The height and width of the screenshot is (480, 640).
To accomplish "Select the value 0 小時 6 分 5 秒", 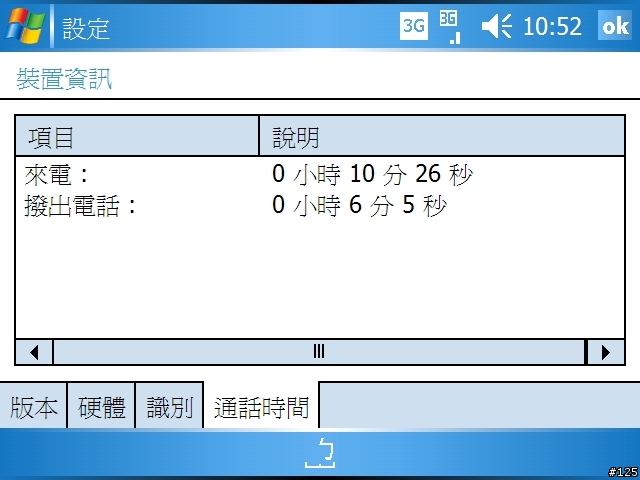I will pyautogui.click(x=360, y=205).
